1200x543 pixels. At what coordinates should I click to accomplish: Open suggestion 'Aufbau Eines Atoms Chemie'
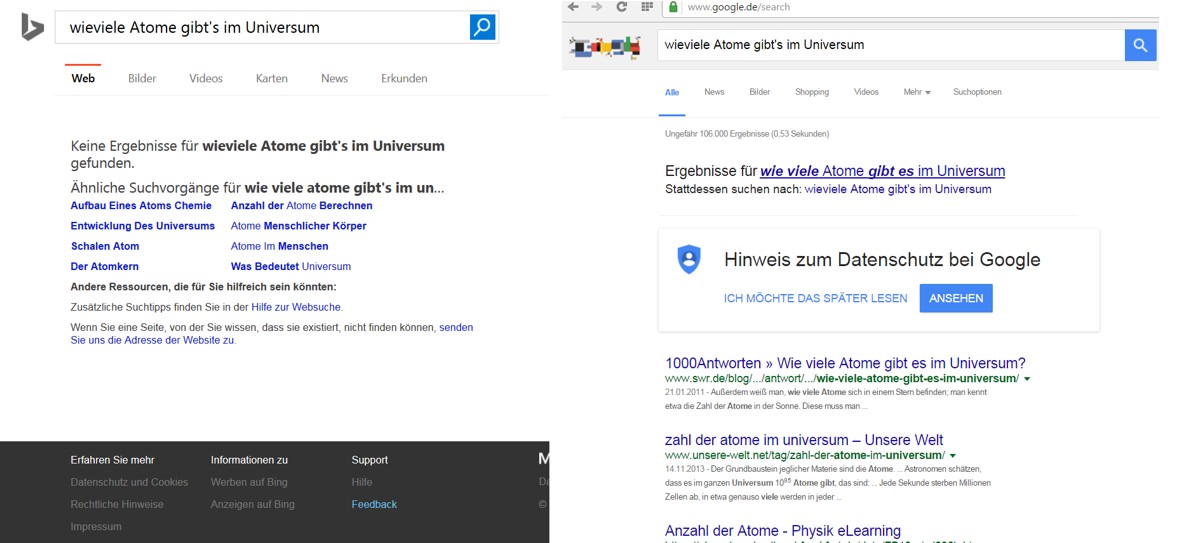pos(141,205)
